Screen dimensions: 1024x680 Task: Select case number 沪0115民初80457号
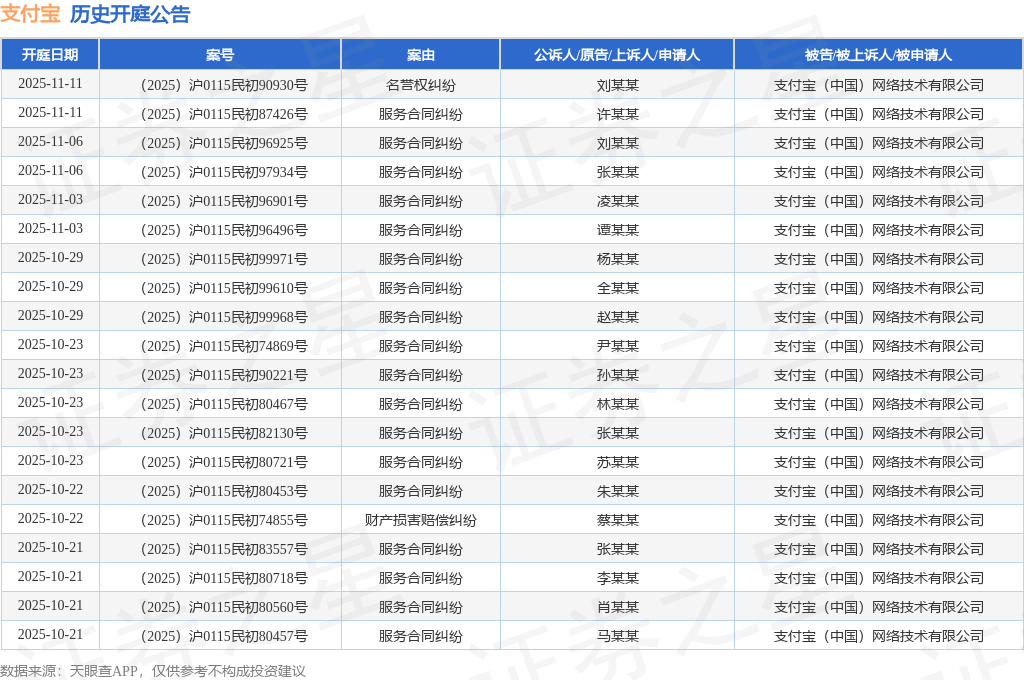(x=224, y=636)
